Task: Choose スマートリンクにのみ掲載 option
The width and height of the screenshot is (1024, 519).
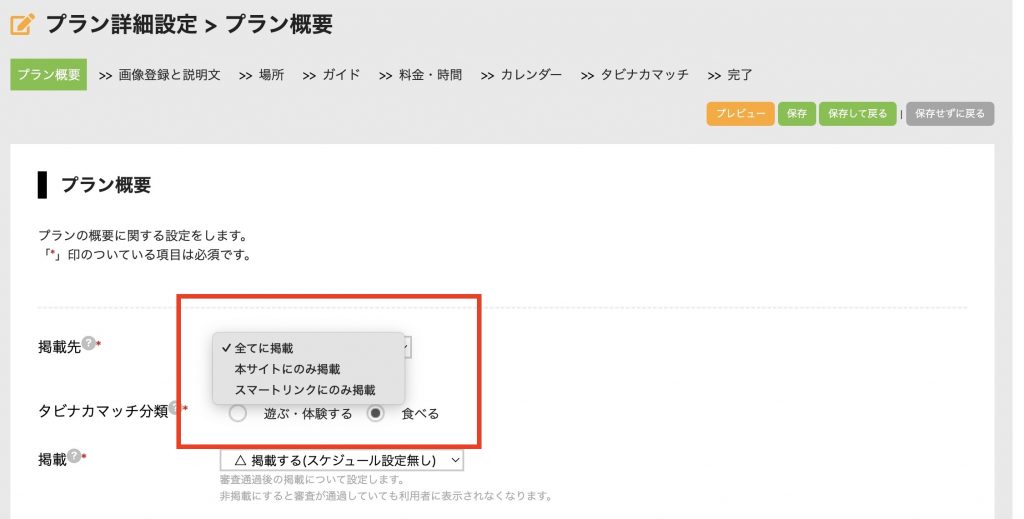Action: point(304,389)
